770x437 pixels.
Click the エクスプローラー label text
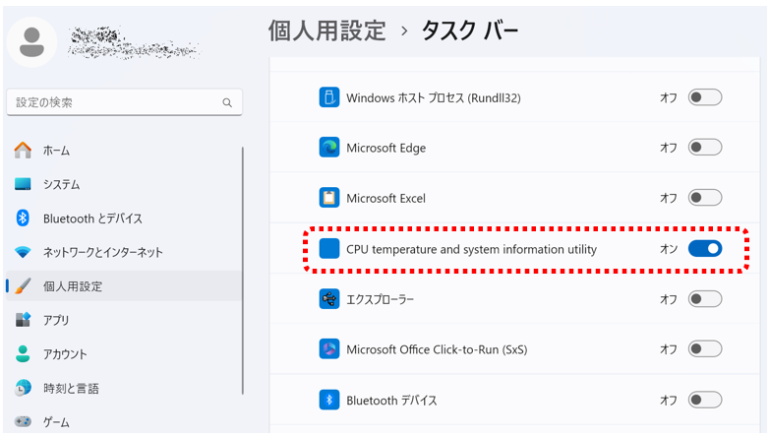pos(380,299)
